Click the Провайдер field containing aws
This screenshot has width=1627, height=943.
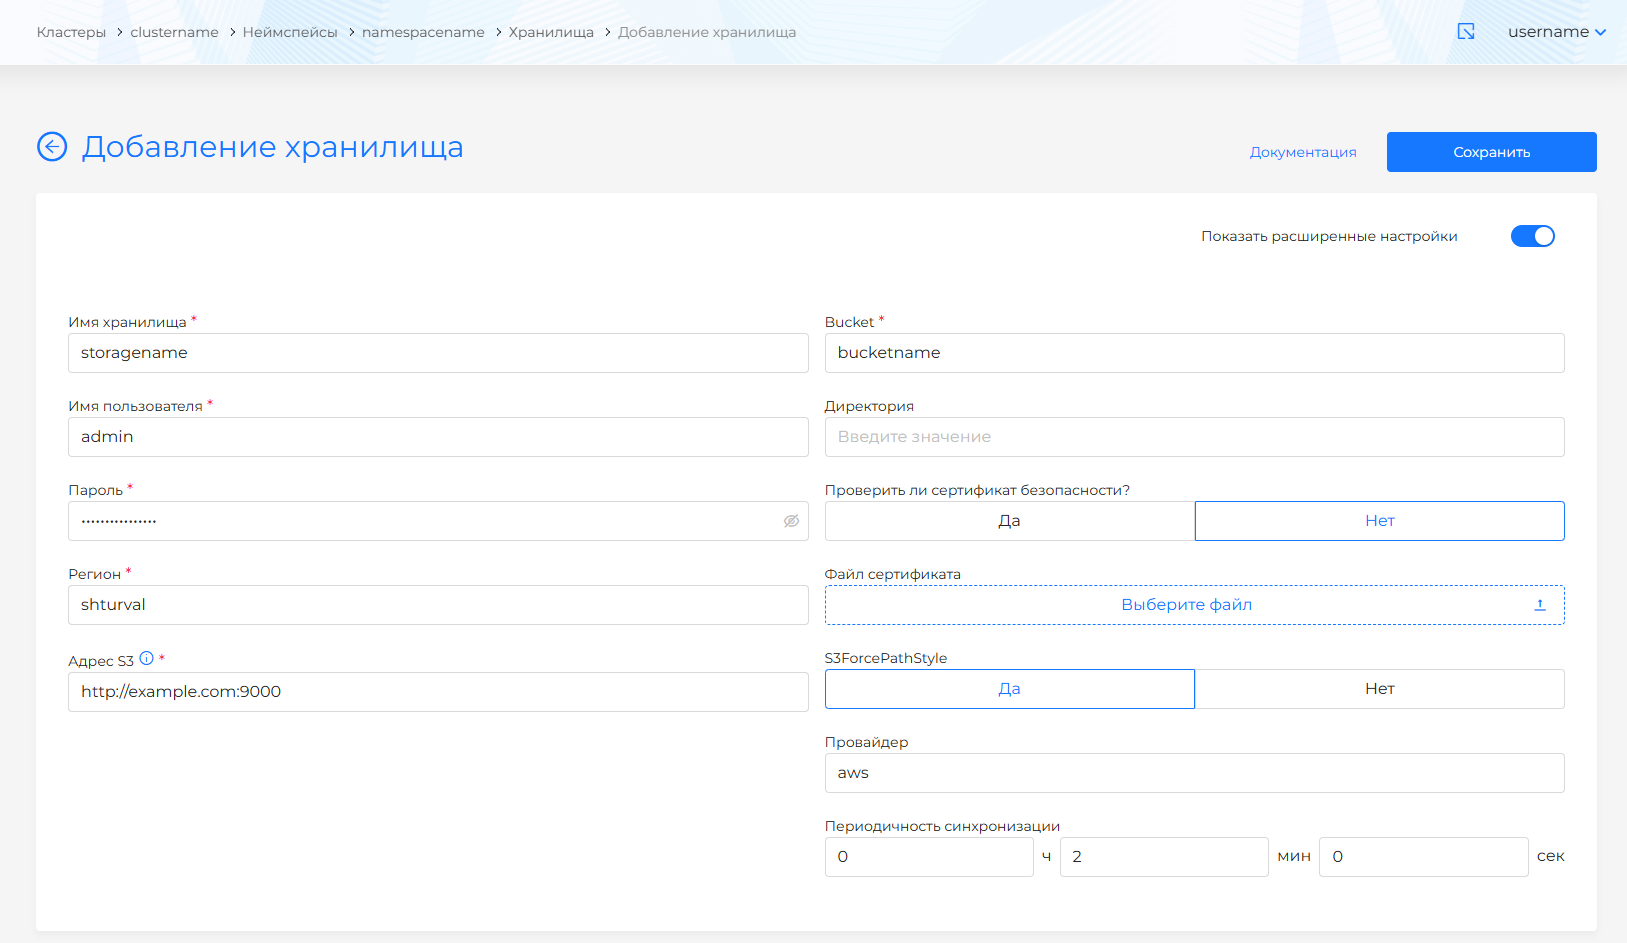pos(1194,773)
